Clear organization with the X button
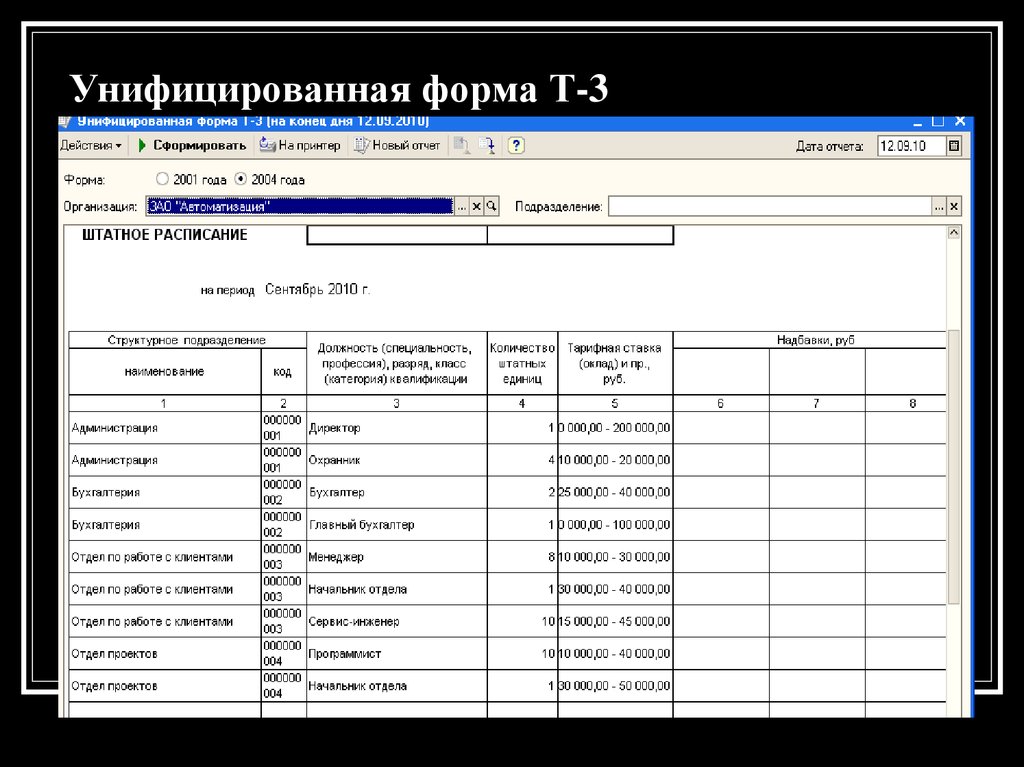The width and height of the screenshot is (1024, 767). coord(476,205)
